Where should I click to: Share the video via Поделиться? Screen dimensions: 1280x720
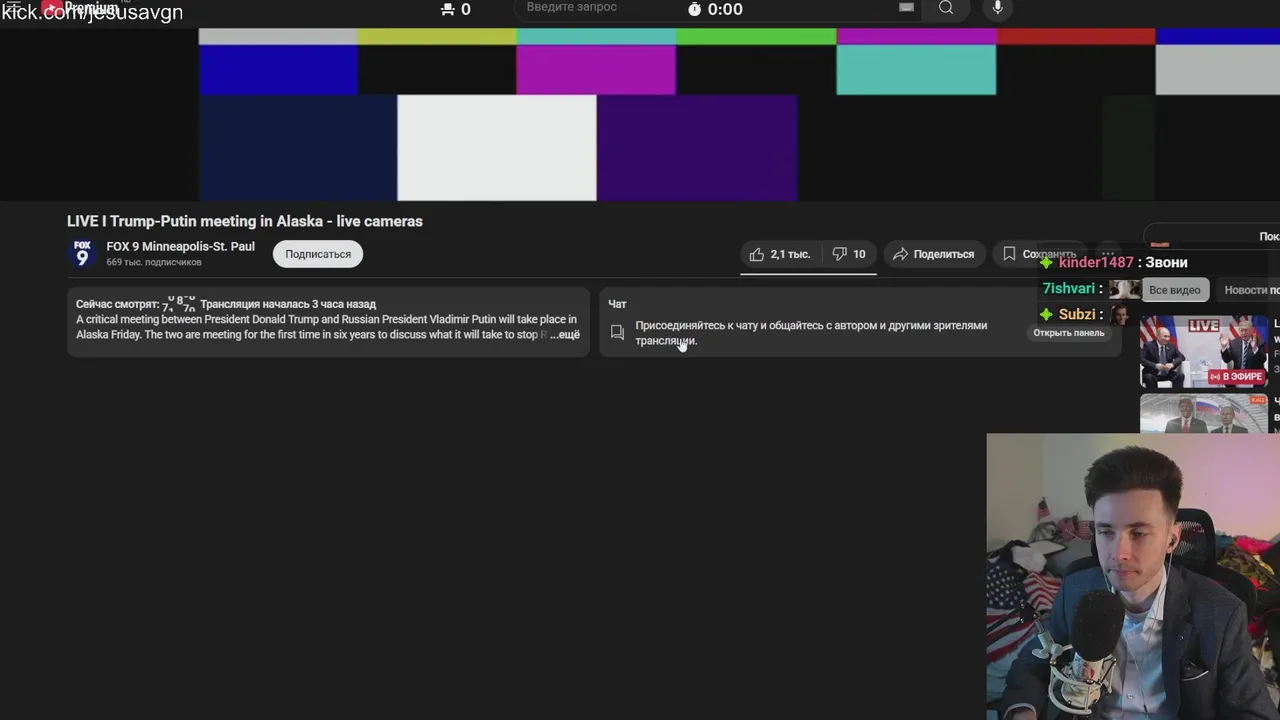click(933, 254)
